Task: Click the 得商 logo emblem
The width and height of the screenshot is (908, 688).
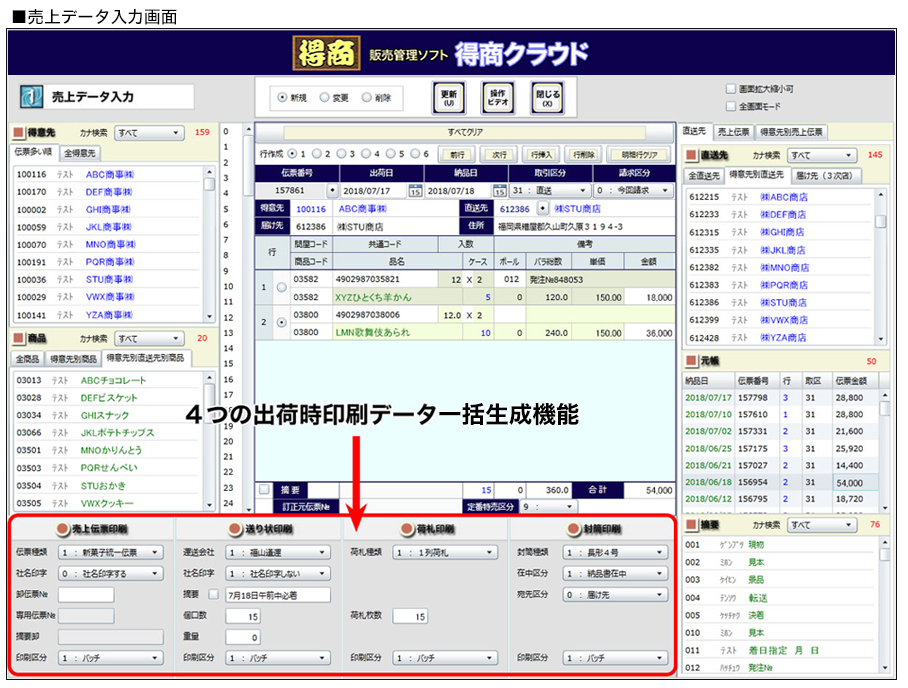Action: [x=326, y=53]
